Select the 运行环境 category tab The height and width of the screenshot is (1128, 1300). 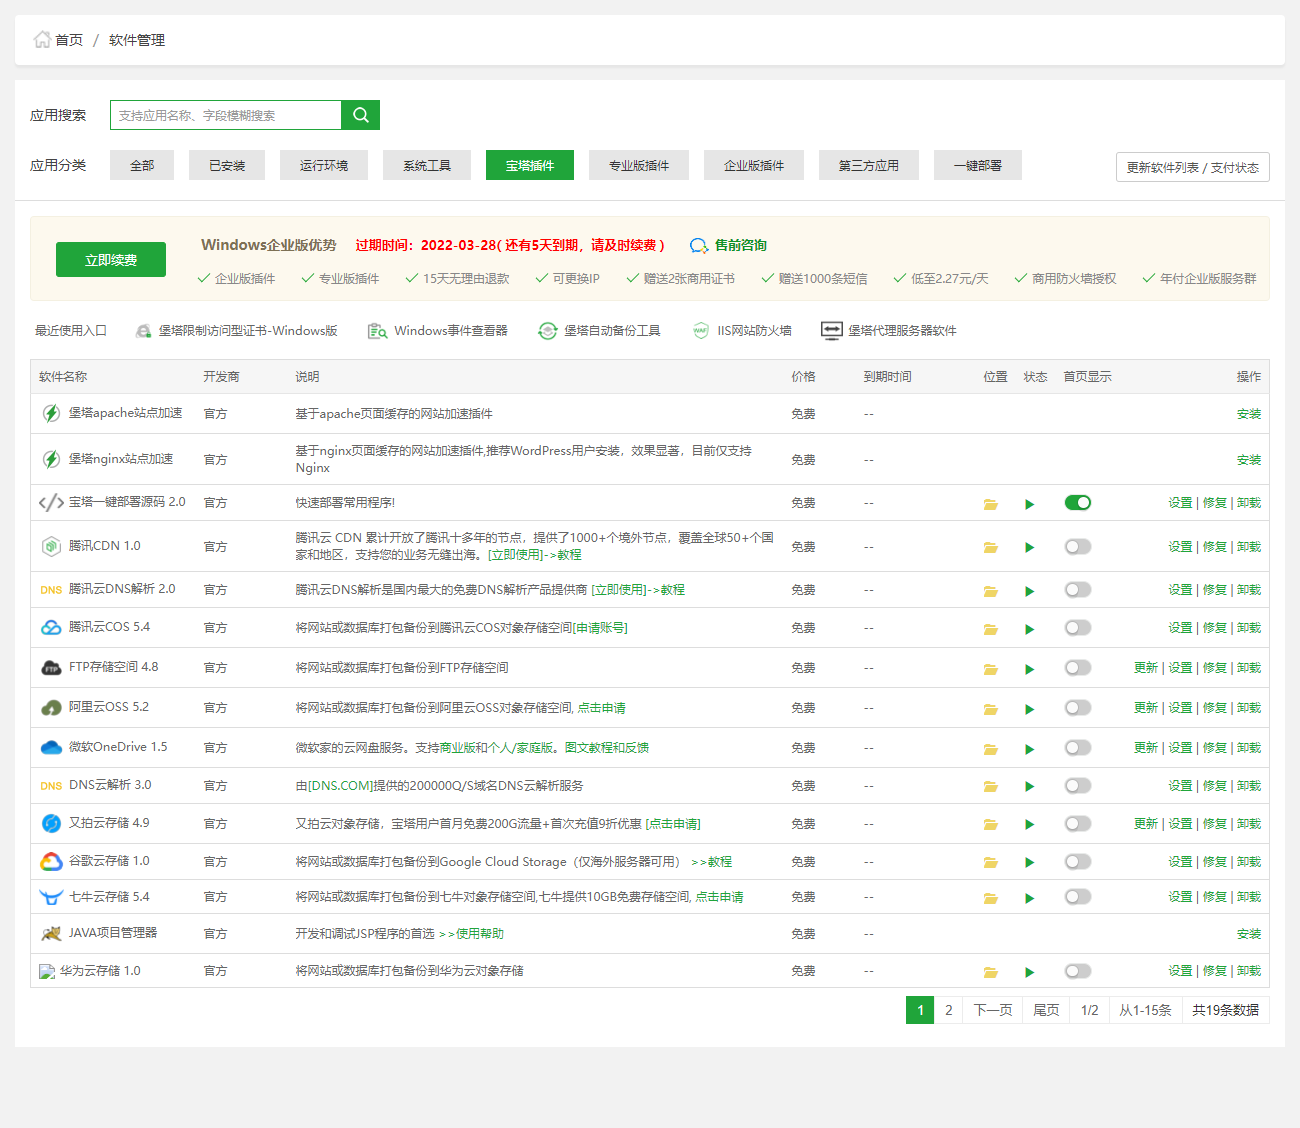pyautogui.click(x=324, y=165)
